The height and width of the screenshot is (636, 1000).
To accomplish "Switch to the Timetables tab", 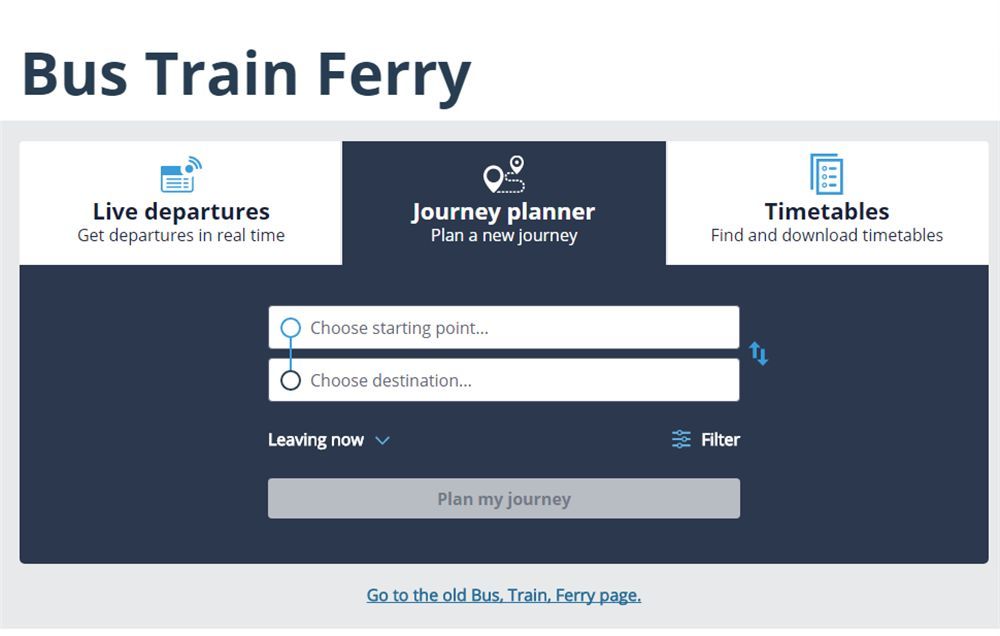I will (x=827, y=203).
